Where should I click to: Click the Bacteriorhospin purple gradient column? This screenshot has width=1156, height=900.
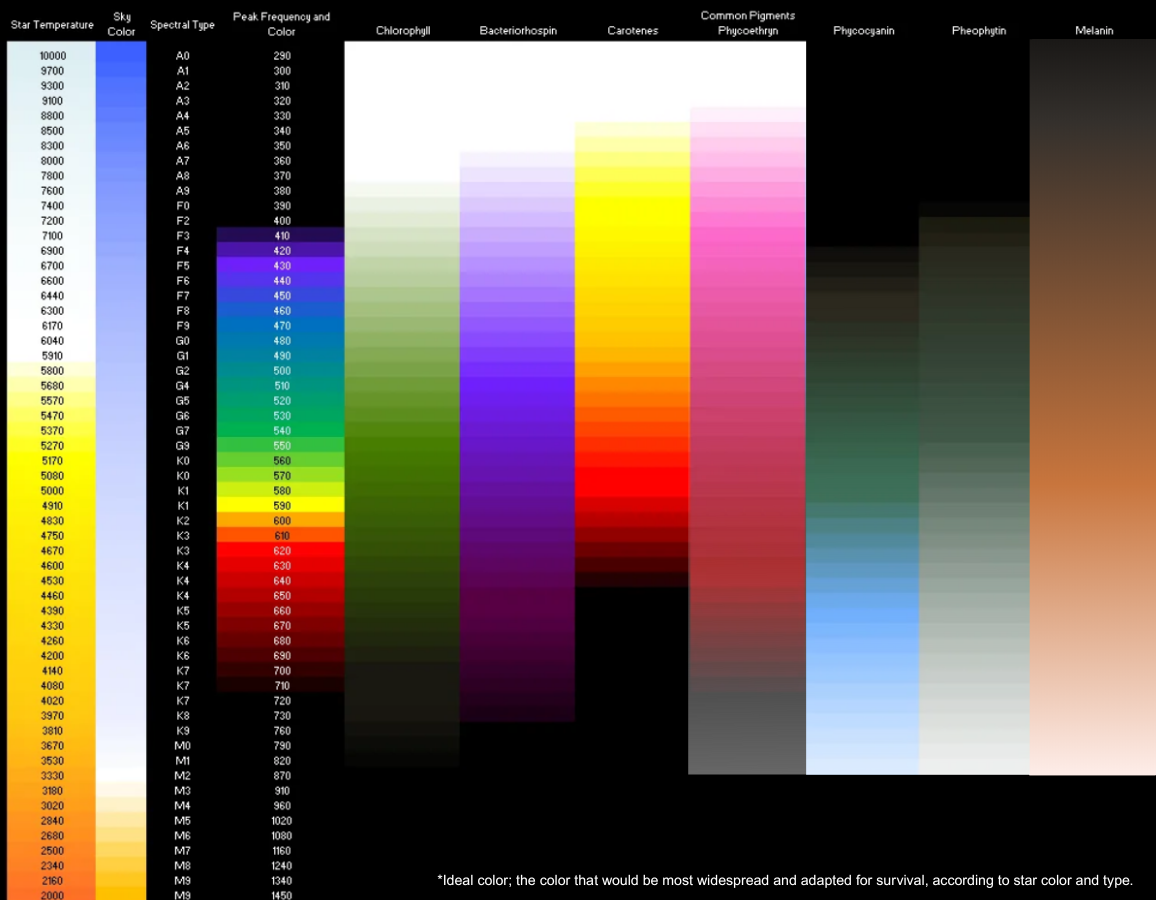517,436
